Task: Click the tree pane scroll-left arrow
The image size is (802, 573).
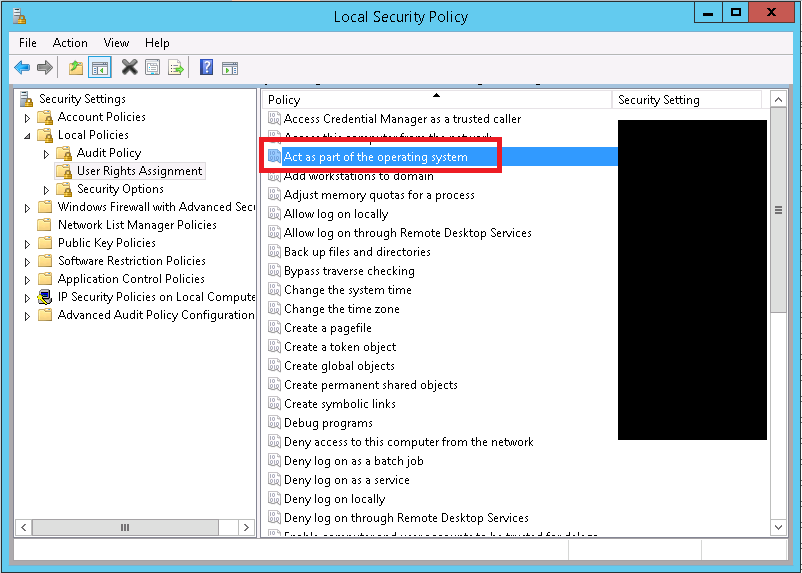Action: coord(24,527)
